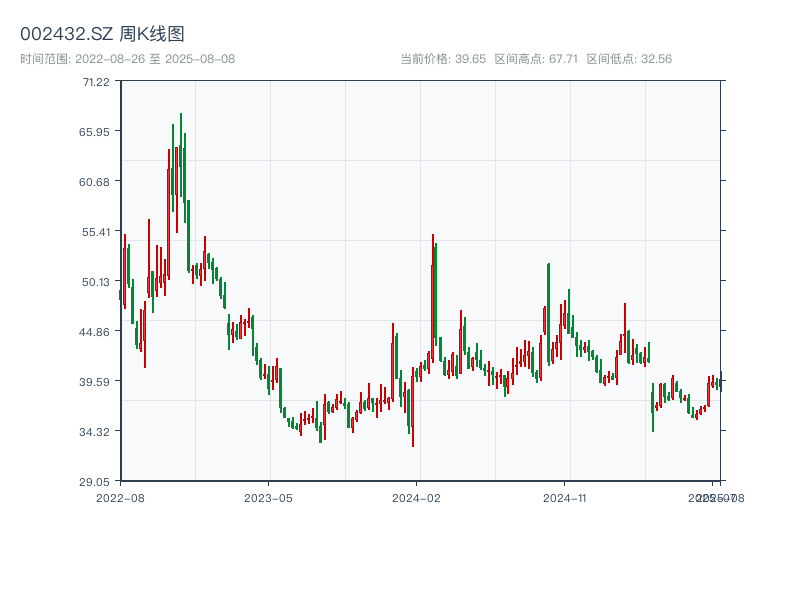This screenshot has width=800, height=600.
Task: Select the 时间范围 date range text
Action: [127, 59]
